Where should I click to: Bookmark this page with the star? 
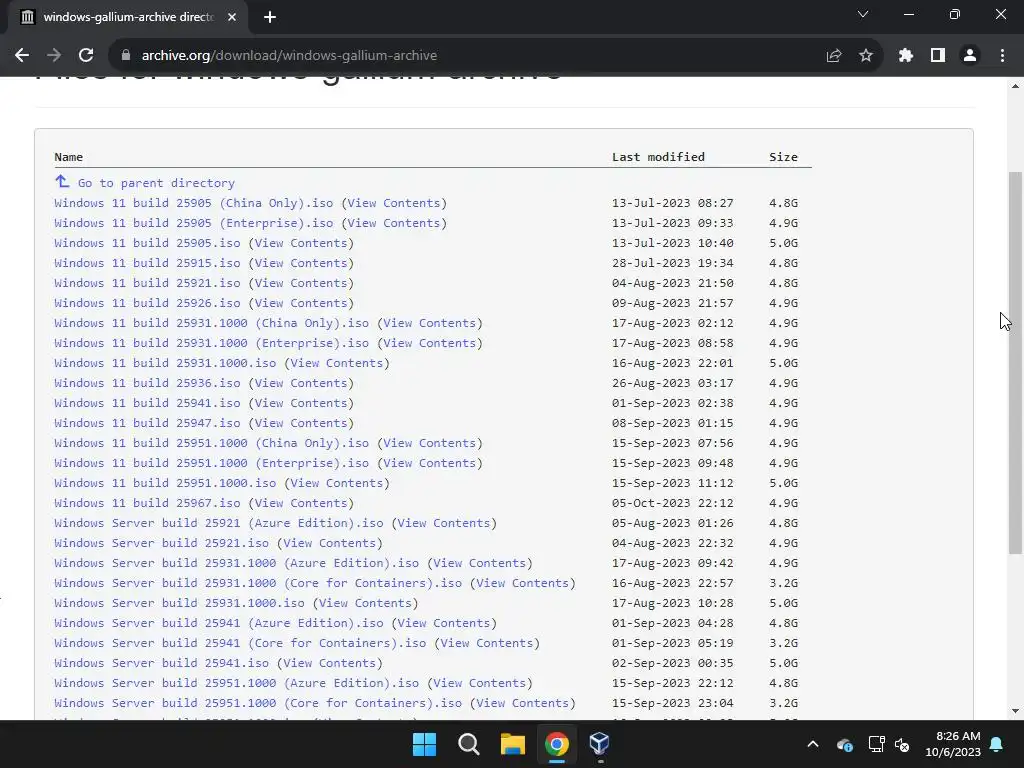(866, 56)
